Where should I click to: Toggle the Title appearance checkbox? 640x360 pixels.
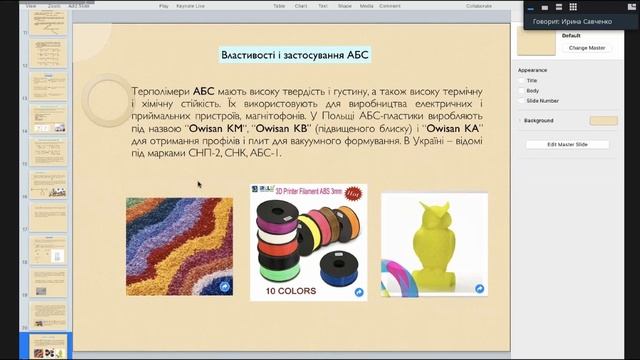pos(521,81)
